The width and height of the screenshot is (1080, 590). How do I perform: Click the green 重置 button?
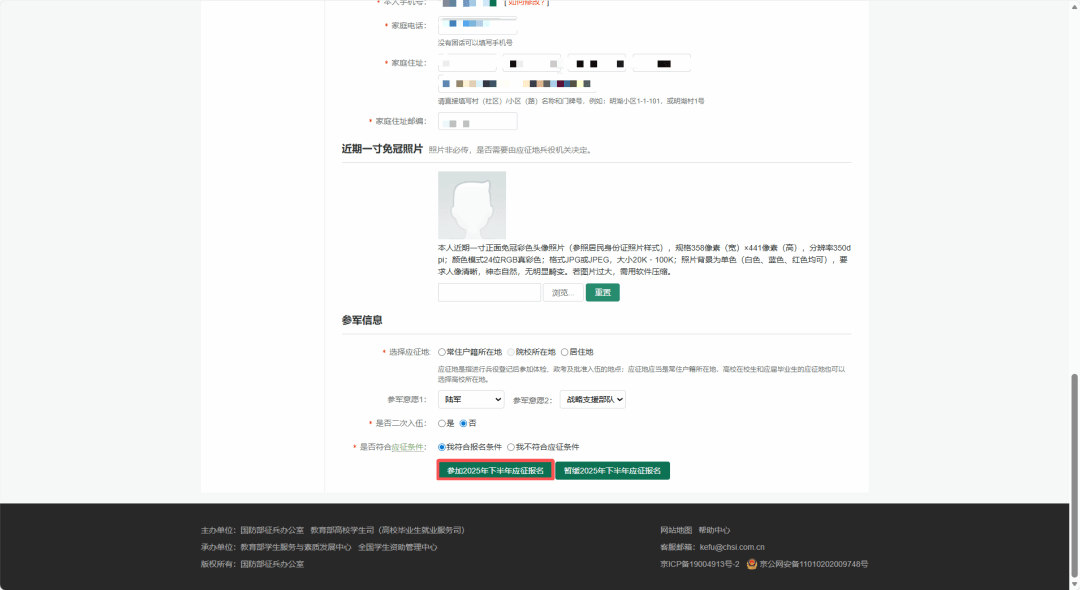(x=602, y=293)
